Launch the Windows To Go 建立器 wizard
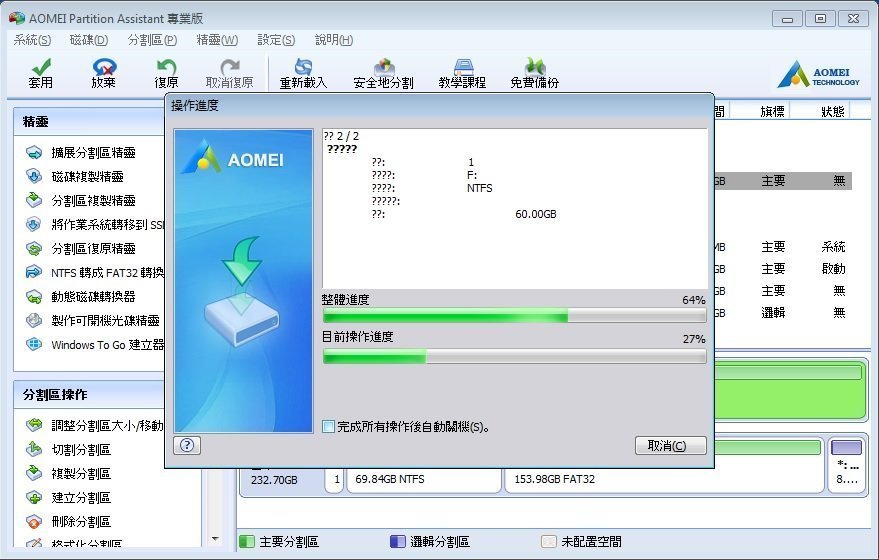The width and height of the screenshot is (879, 560). pos(94,345)
